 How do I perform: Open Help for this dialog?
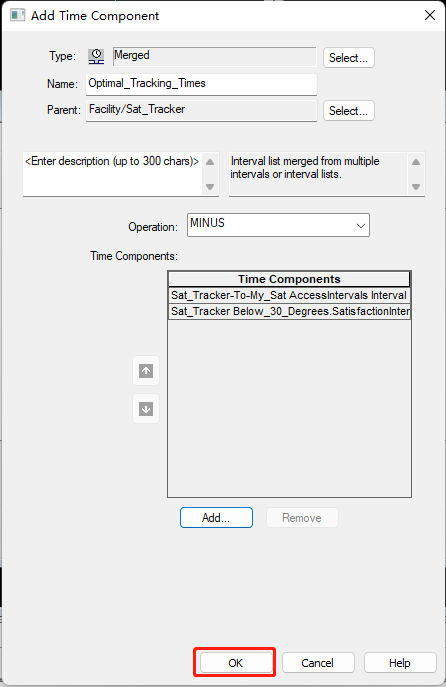coord(400,662)
